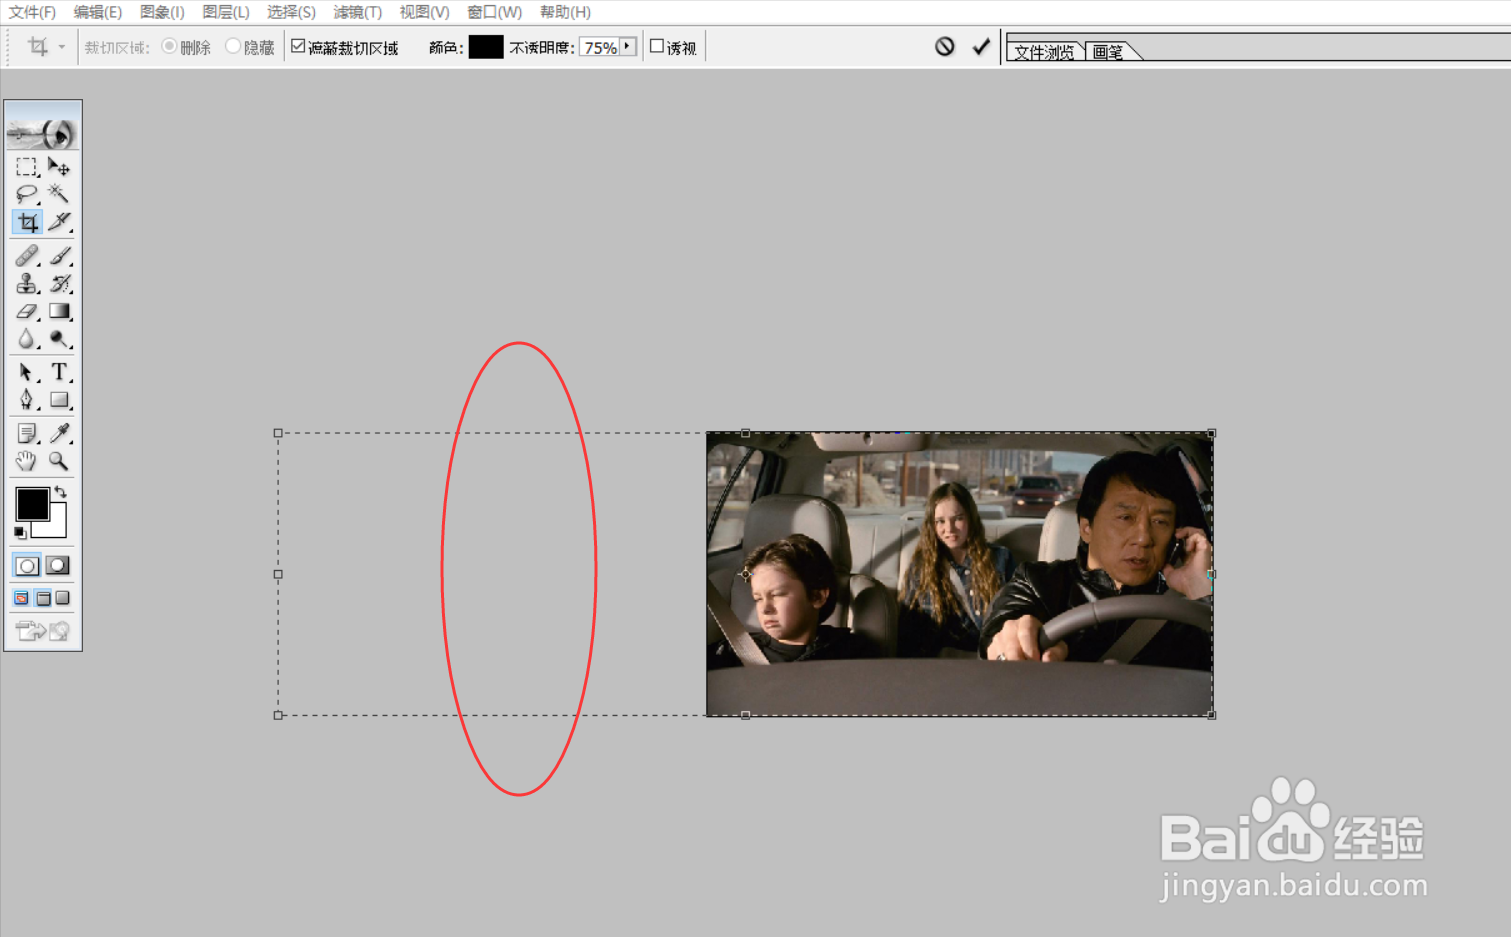
Task: Select the Blur tool
Action: (x=27, y=340)
